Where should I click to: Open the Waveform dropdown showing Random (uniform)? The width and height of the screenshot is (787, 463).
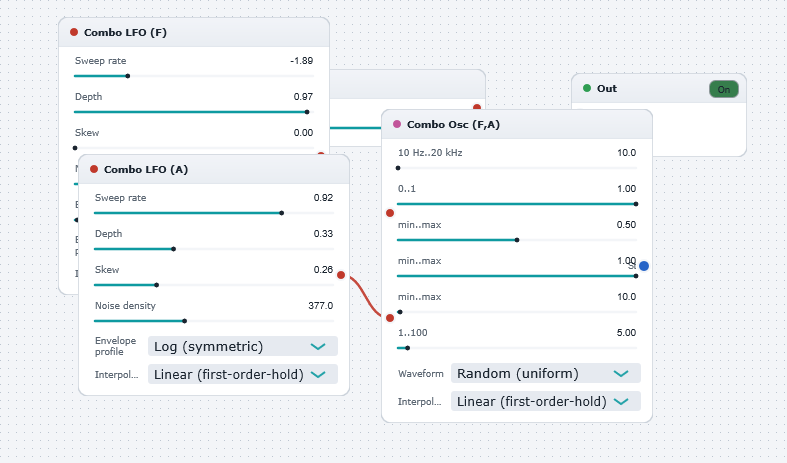(x=546, y=374)
